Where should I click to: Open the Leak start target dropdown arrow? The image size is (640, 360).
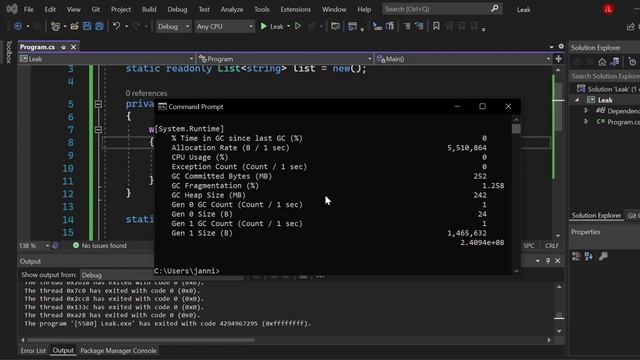[x=289, y=27]
